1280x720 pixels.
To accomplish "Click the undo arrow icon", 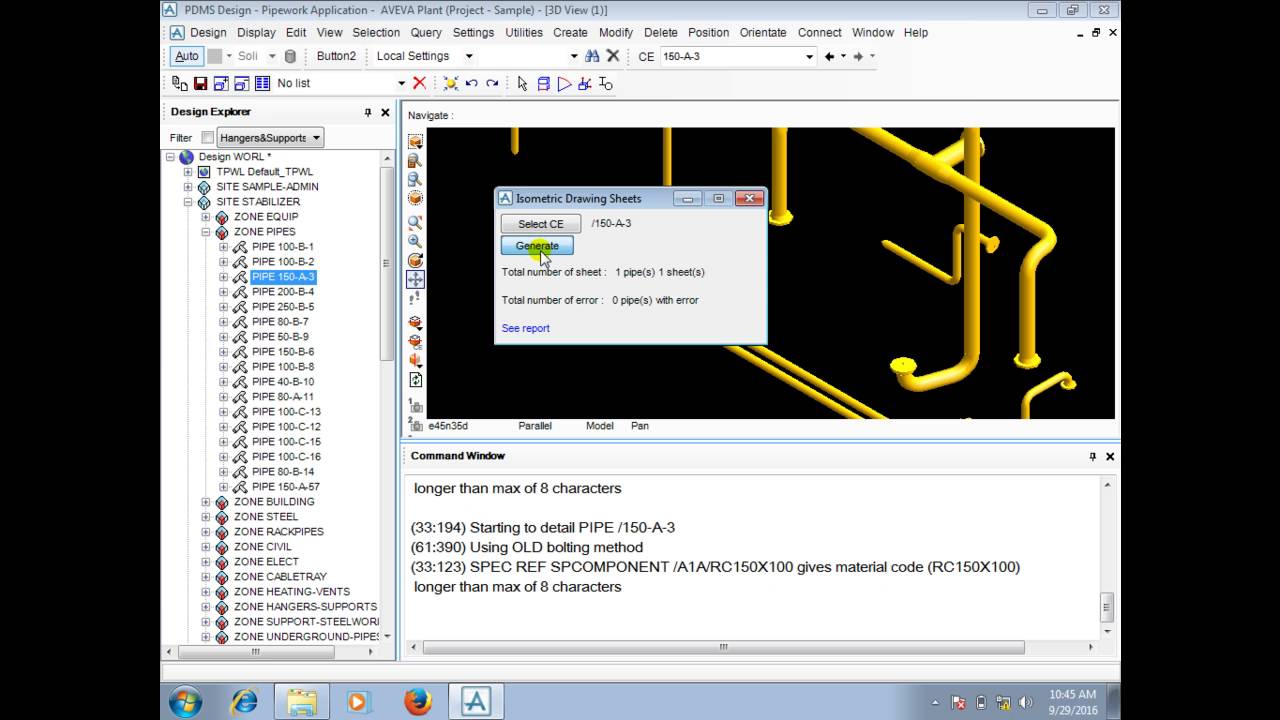I will (471, 84).
